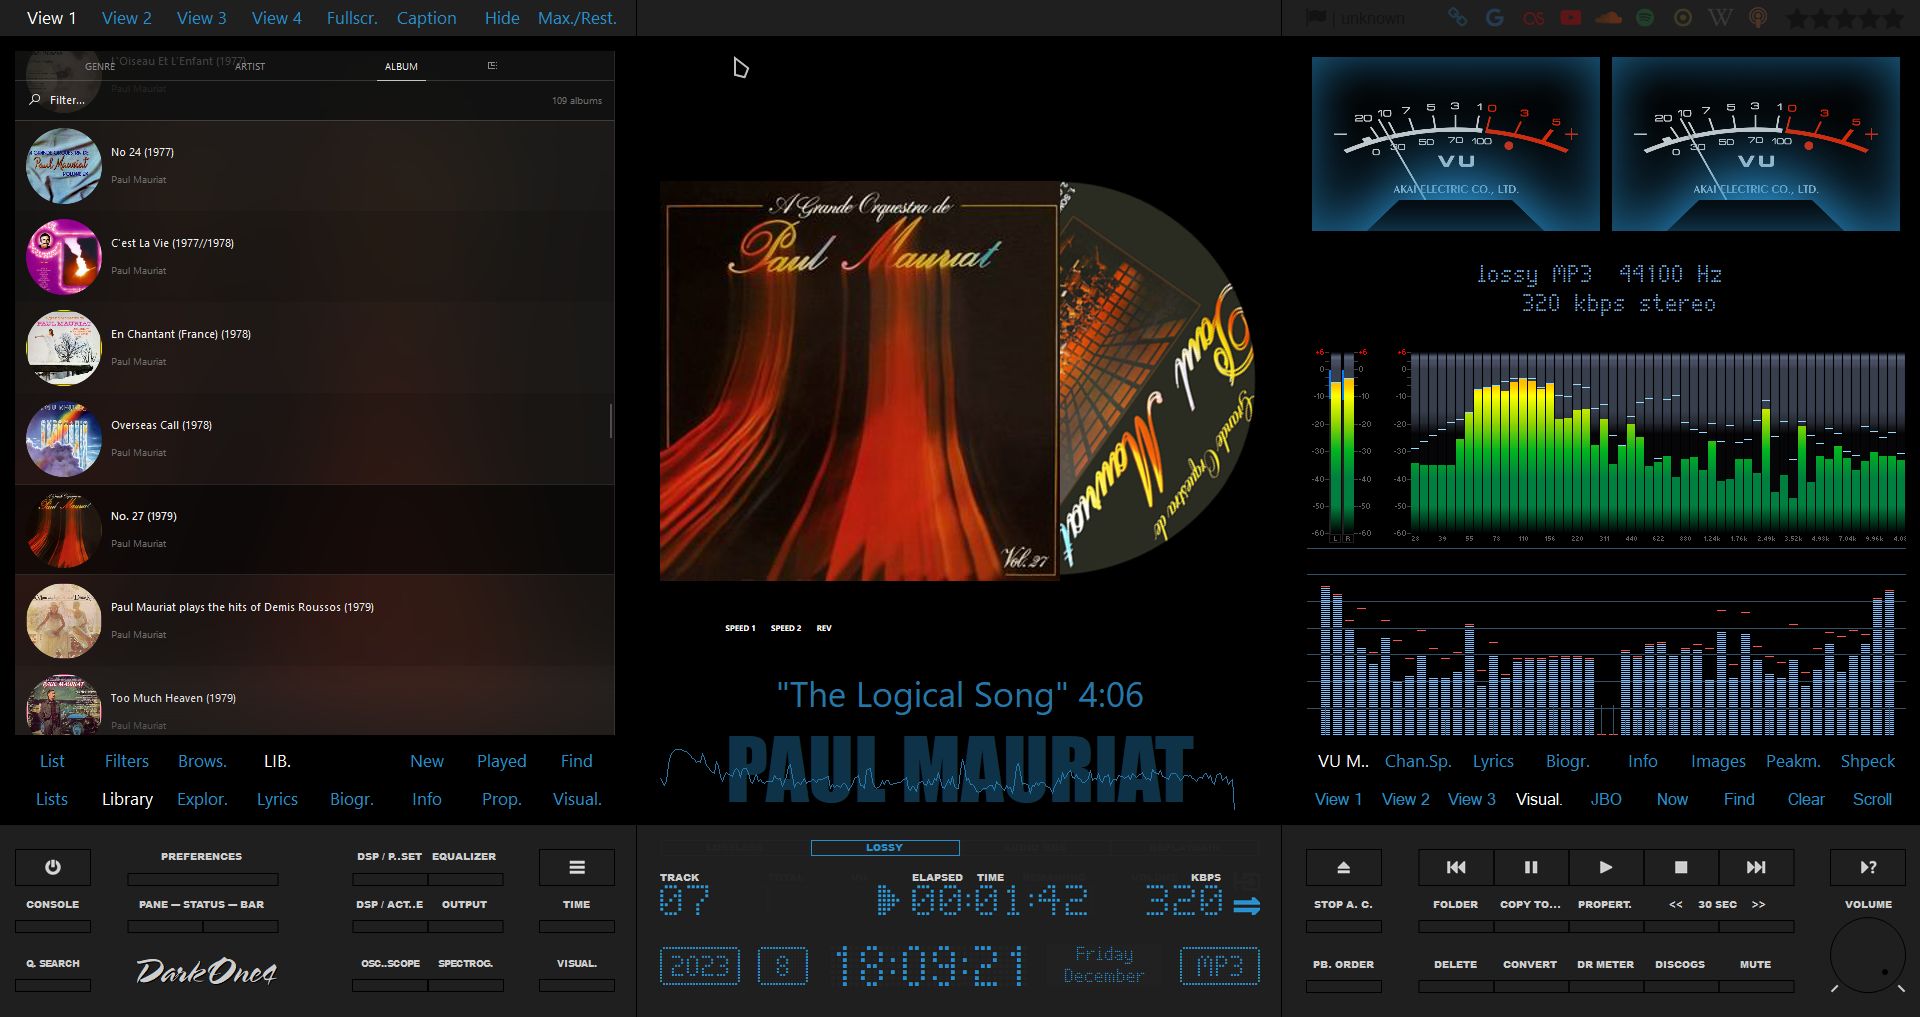Adjust the VOLUME knob
The image size is (1920, 1017).
[x=1868, y=956]
